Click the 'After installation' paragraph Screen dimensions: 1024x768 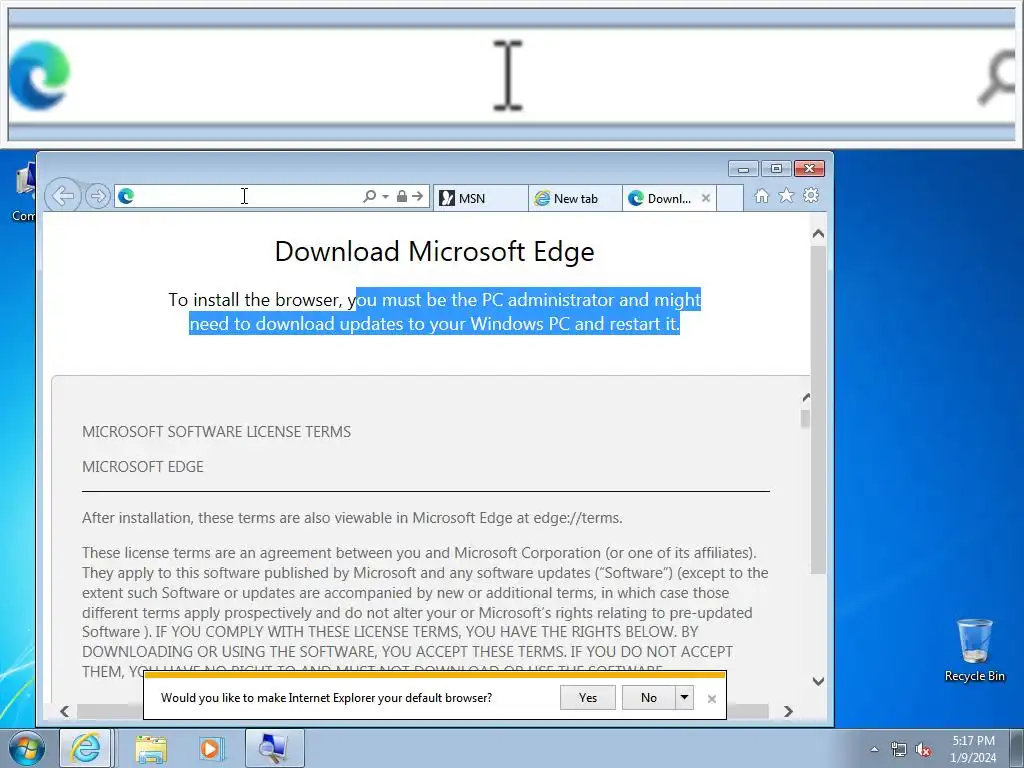(352, 518)
